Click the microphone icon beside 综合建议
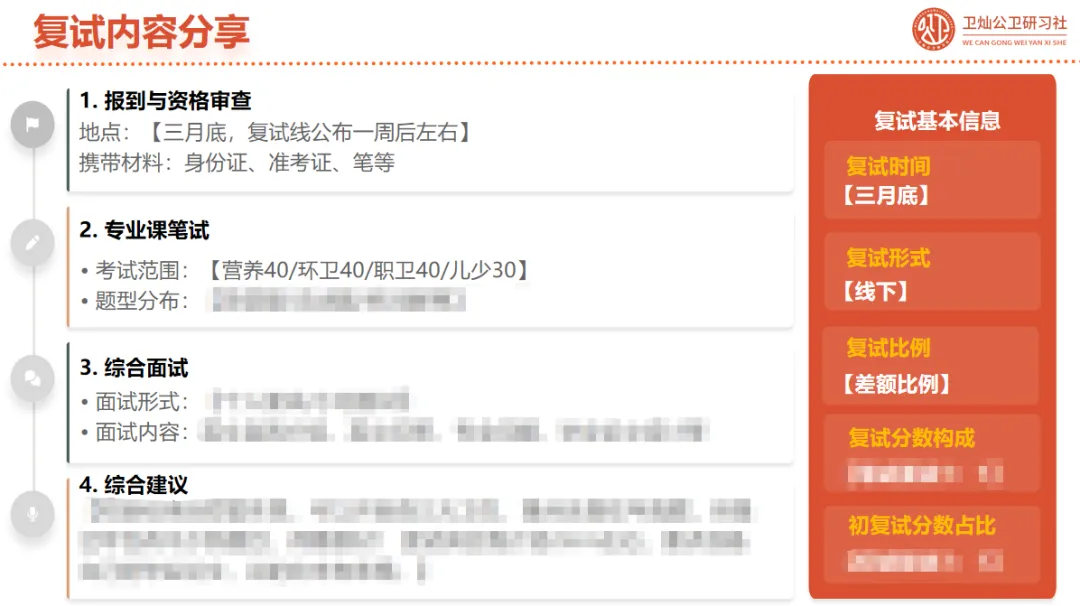The height and width of the screenshot is (606, 1080). [x=32, y=513]
